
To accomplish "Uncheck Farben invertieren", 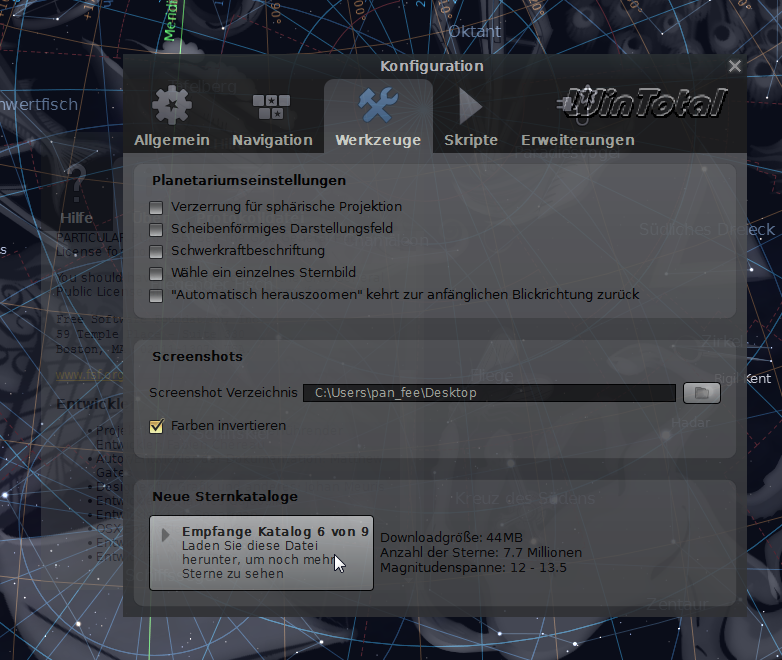I will (x=156, y=427).
